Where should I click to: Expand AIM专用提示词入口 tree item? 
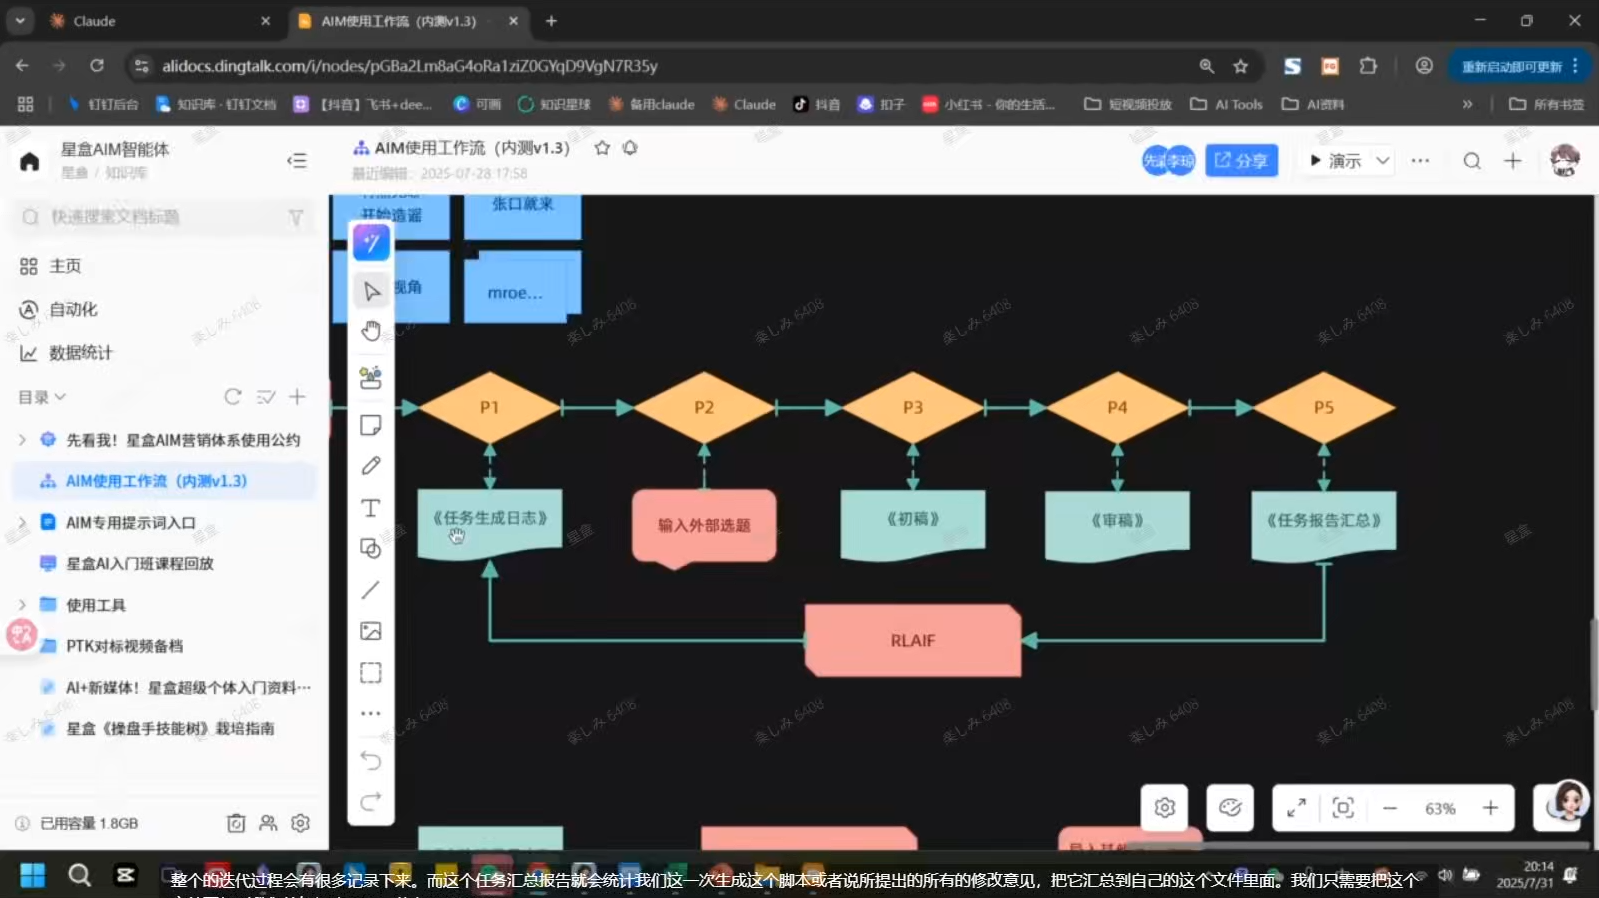22,523
